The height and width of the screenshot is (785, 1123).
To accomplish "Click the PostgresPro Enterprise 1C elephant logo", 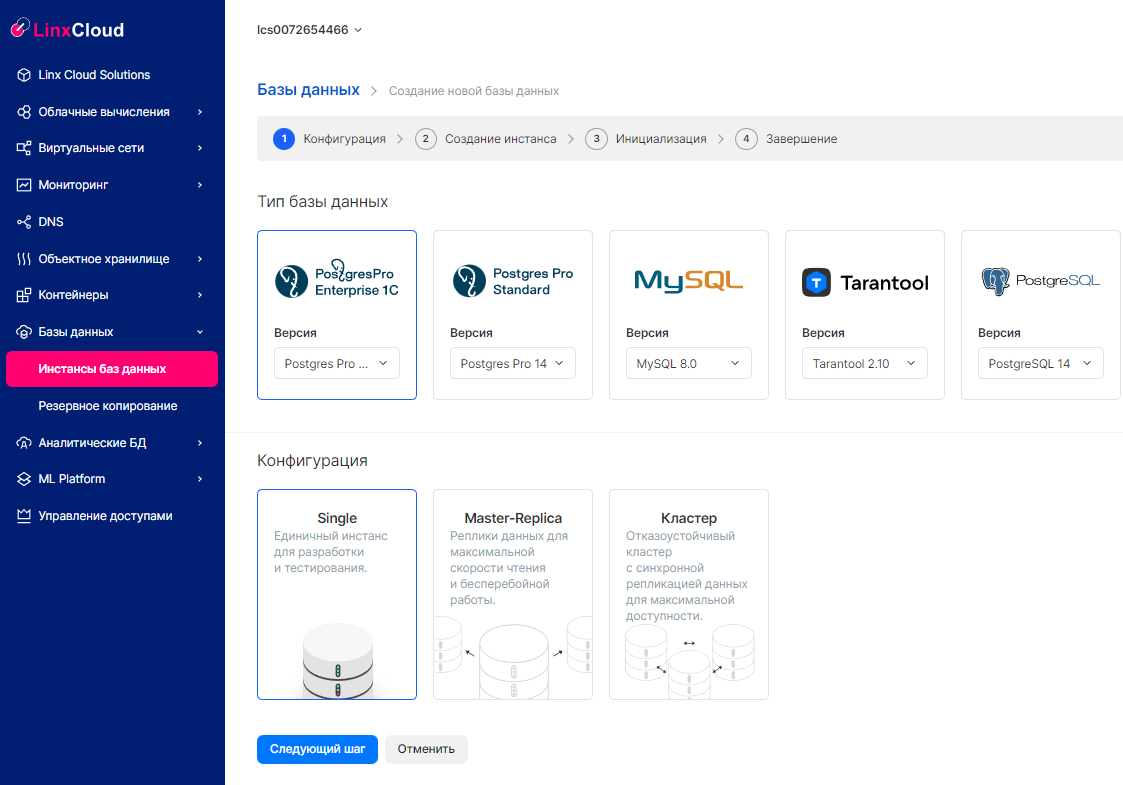I will (291, 281).
